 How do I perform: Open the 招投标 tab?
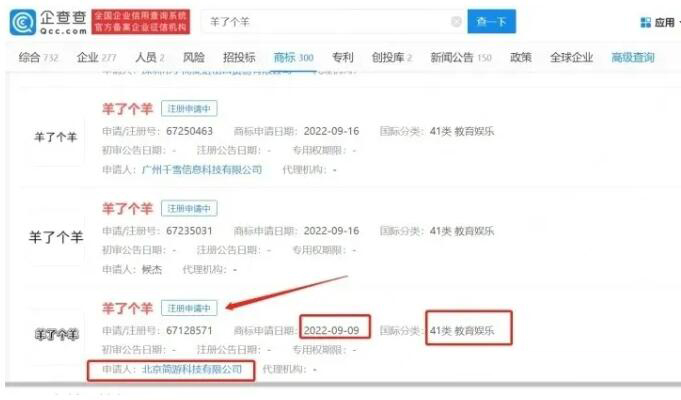click(x=239, y=57)
